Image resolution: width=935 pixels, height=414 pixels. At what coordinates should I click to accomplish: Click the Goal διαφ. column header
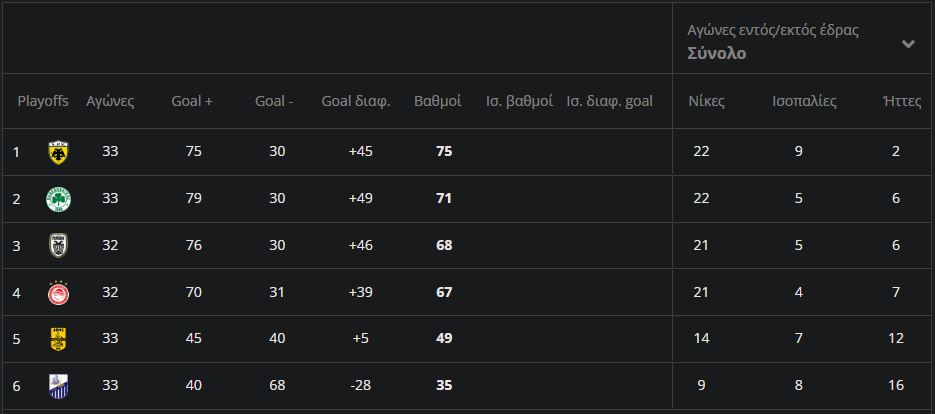[356, 101]
